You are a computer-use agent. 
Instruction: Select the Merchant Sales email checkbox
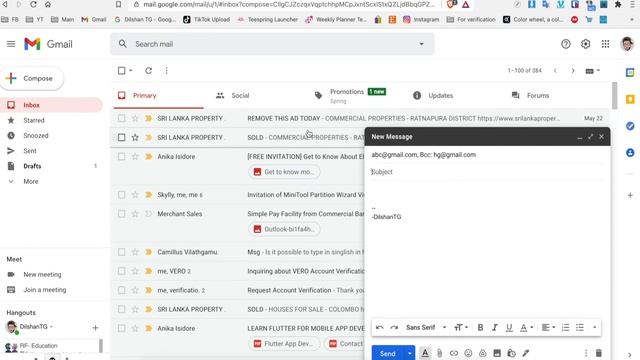click(122, 214)
